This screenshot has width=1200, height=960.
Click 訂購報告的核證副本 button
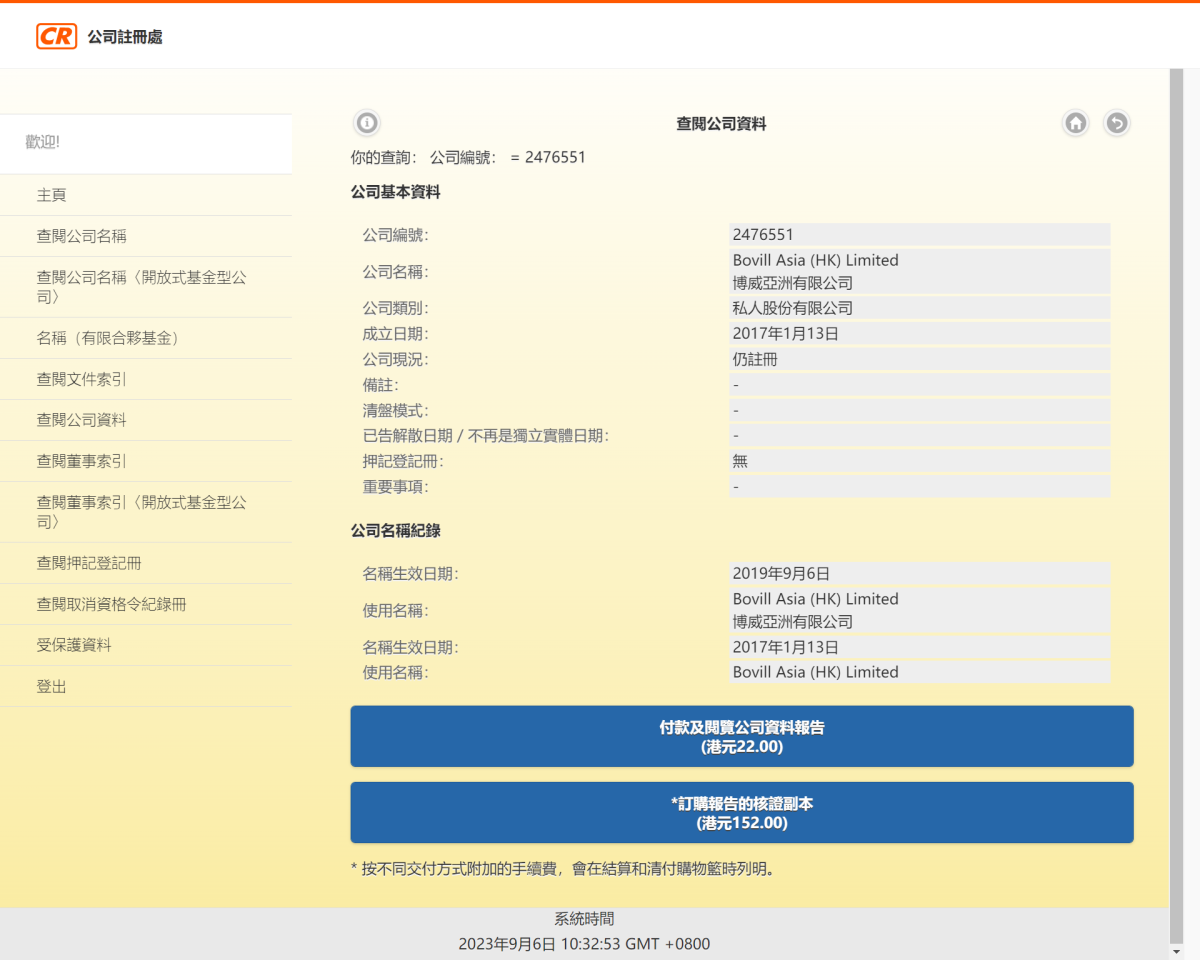pos(740,812)
